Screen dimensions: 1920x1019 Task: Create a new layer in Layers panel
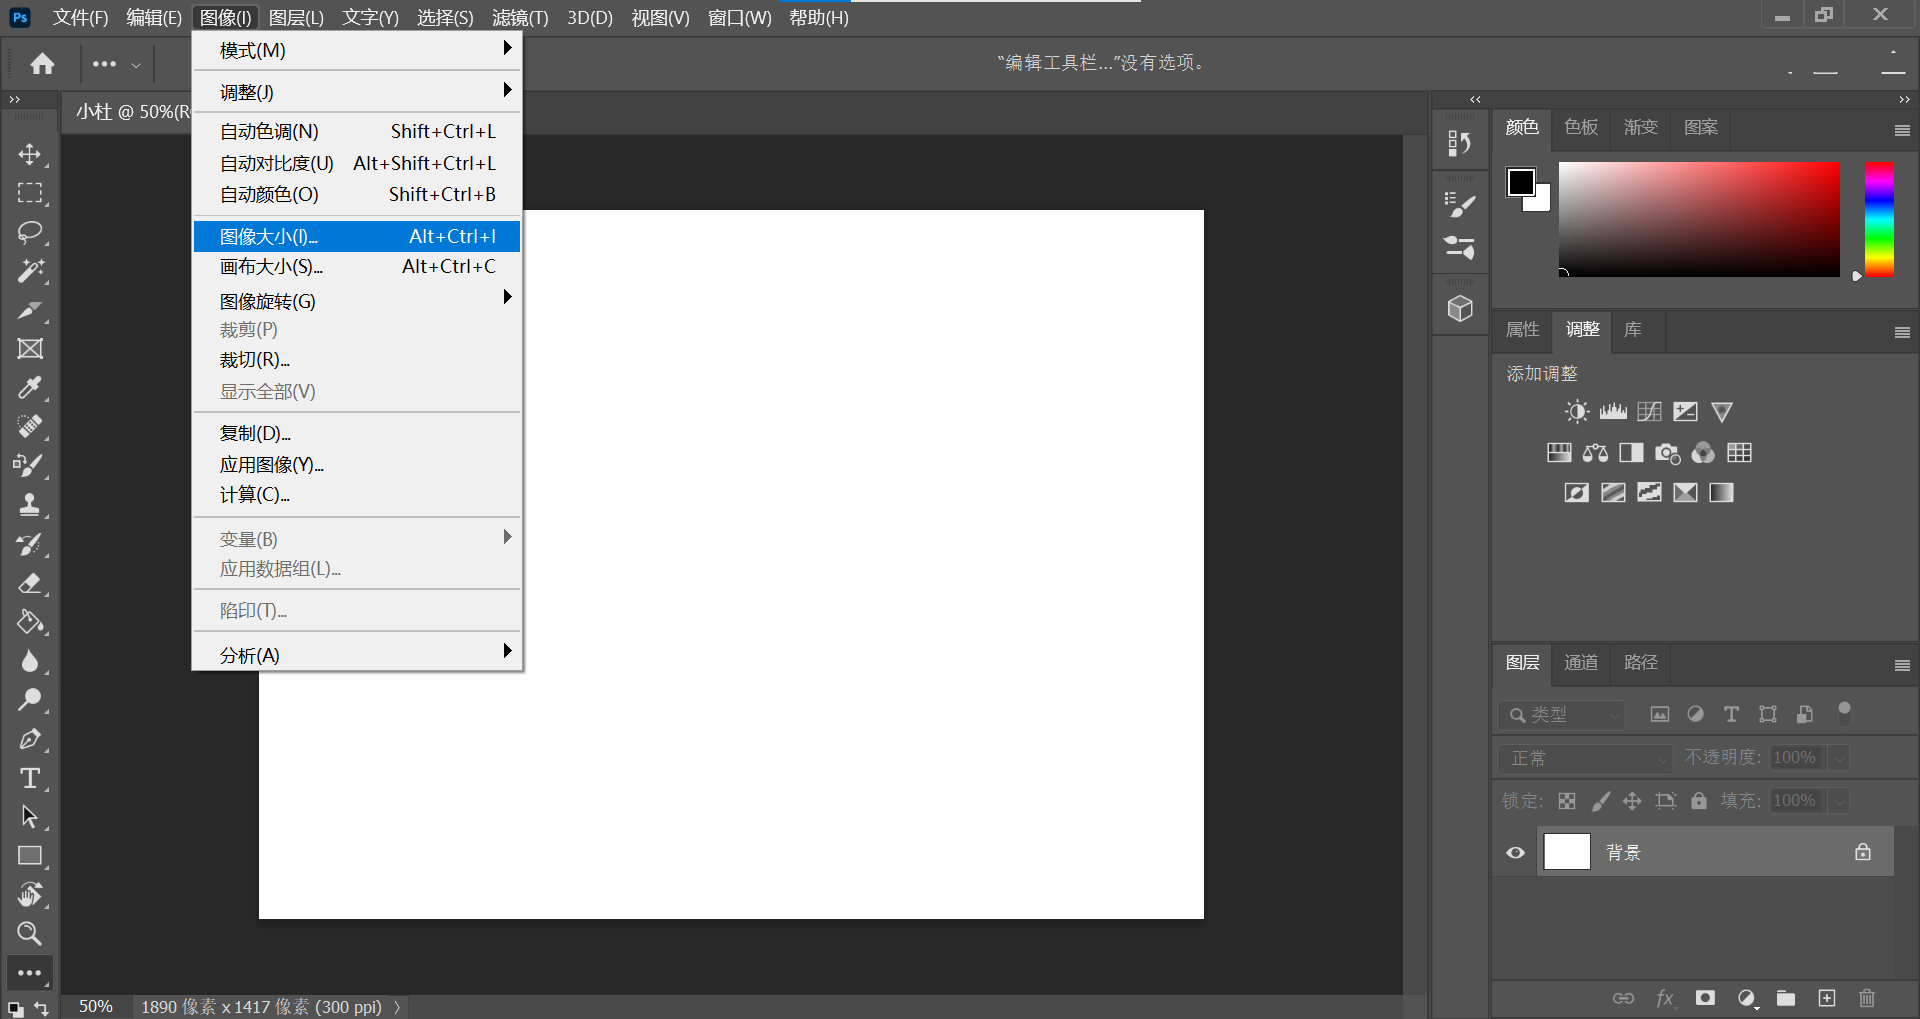pyautogui.click(x=1827, y=998)
